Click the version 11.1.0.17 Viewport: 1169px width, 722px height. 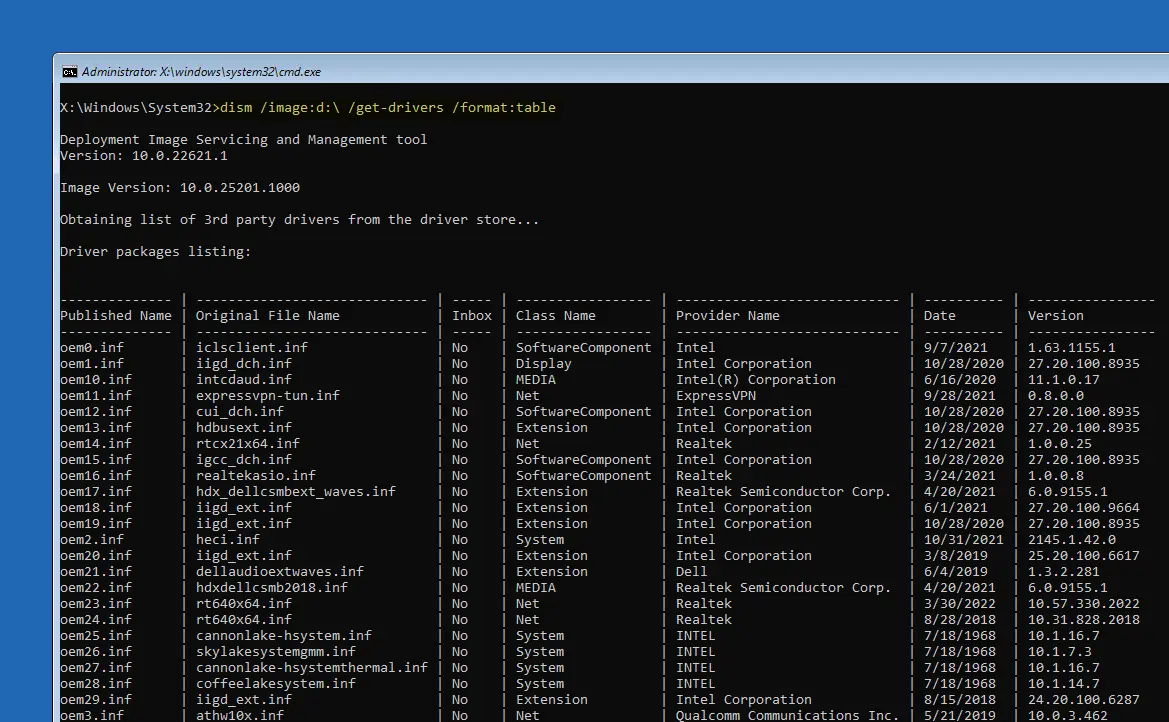1063,380
